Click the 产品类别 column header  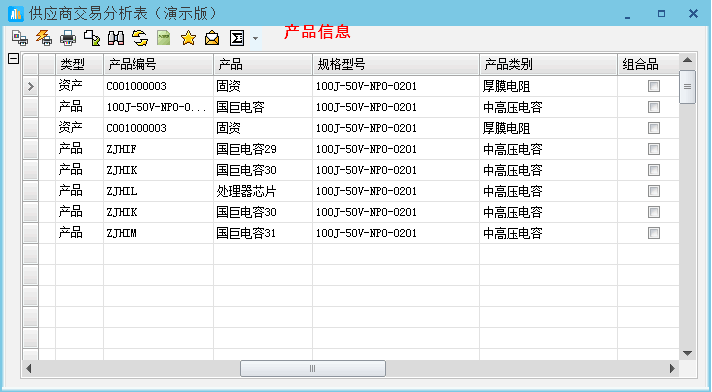[x=549, y=65]
